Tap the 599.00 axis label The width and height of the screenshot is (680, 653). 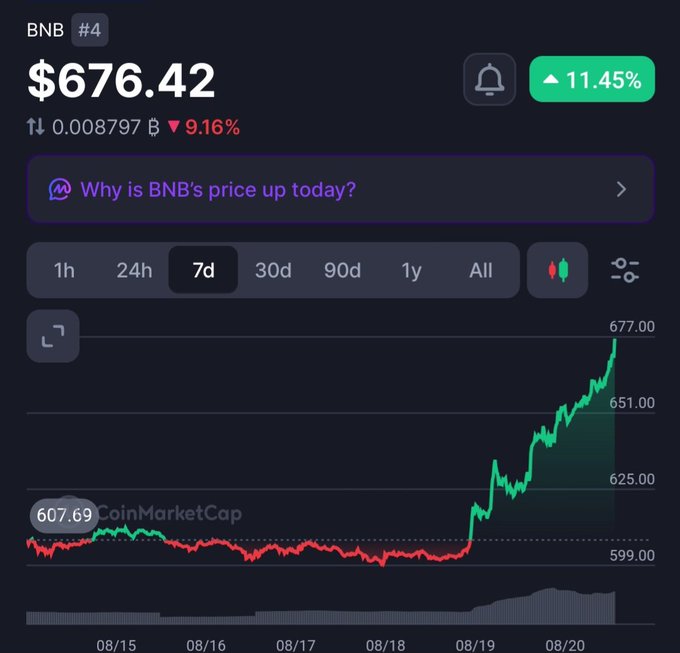click(632, 555)
